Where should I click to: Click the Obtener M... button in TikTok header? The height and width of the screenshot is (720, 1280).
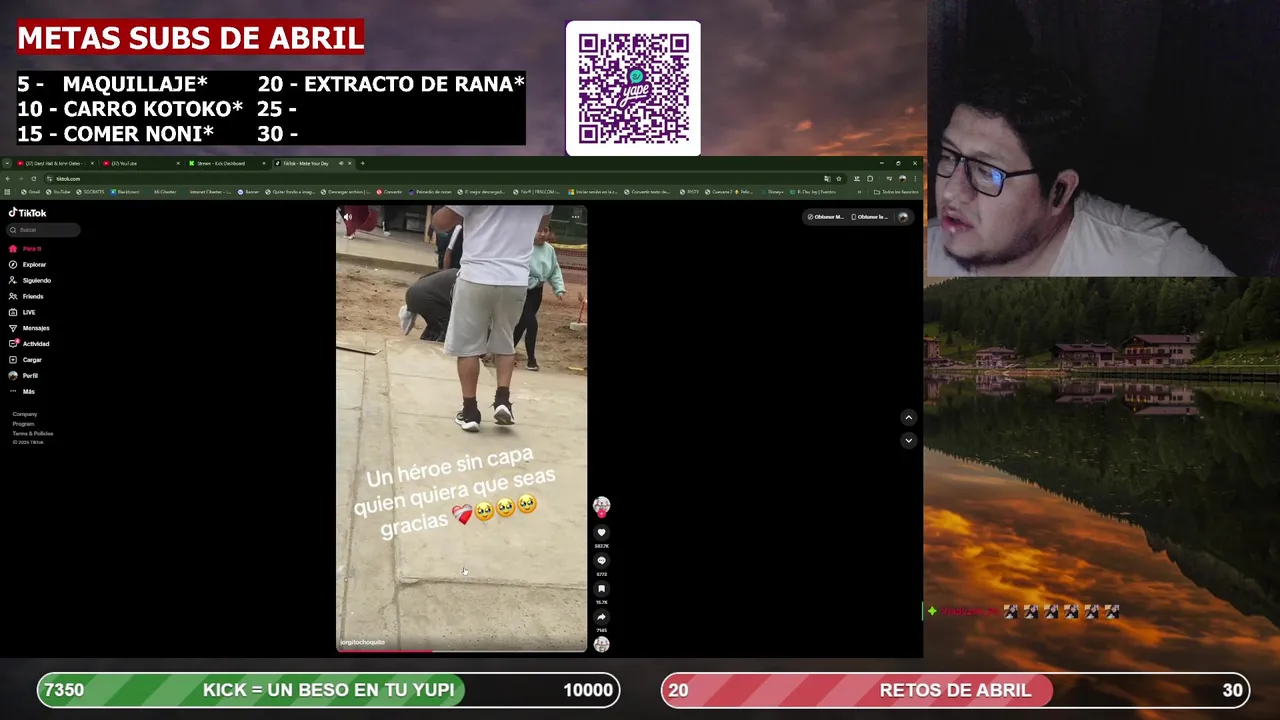click(x=826, y=217)
